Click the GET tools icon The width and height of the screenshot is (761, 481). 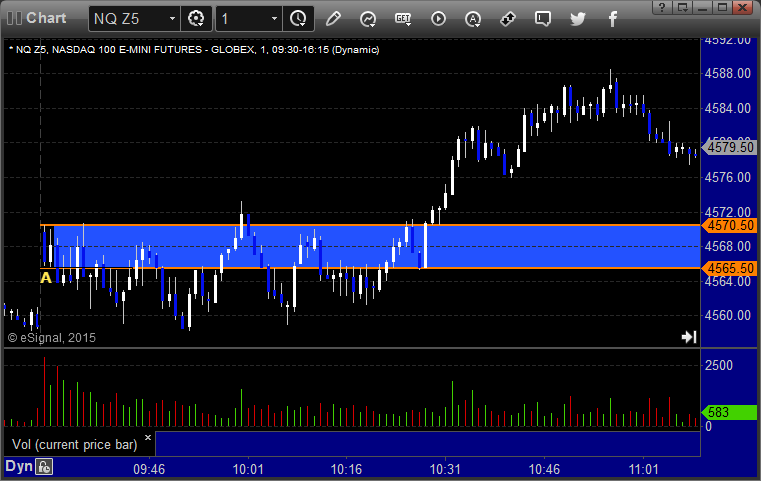pos(403,19)
